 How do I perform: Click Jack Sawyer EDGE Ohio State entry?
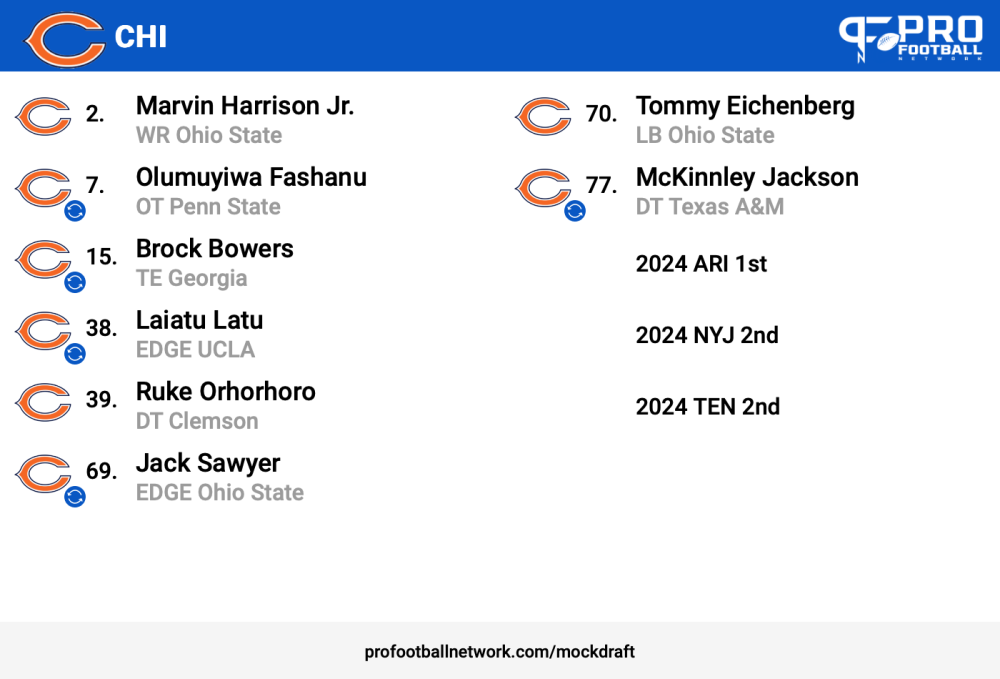(x=220, y=478)
